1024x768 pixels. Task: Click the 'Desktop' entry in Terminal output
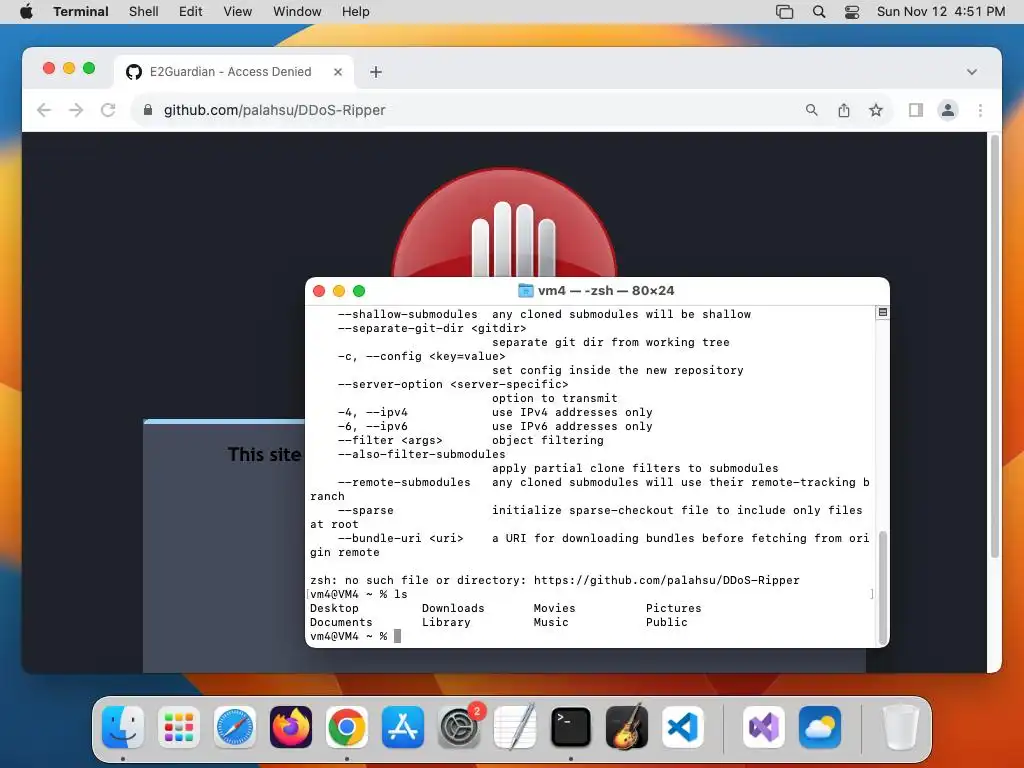334,608
